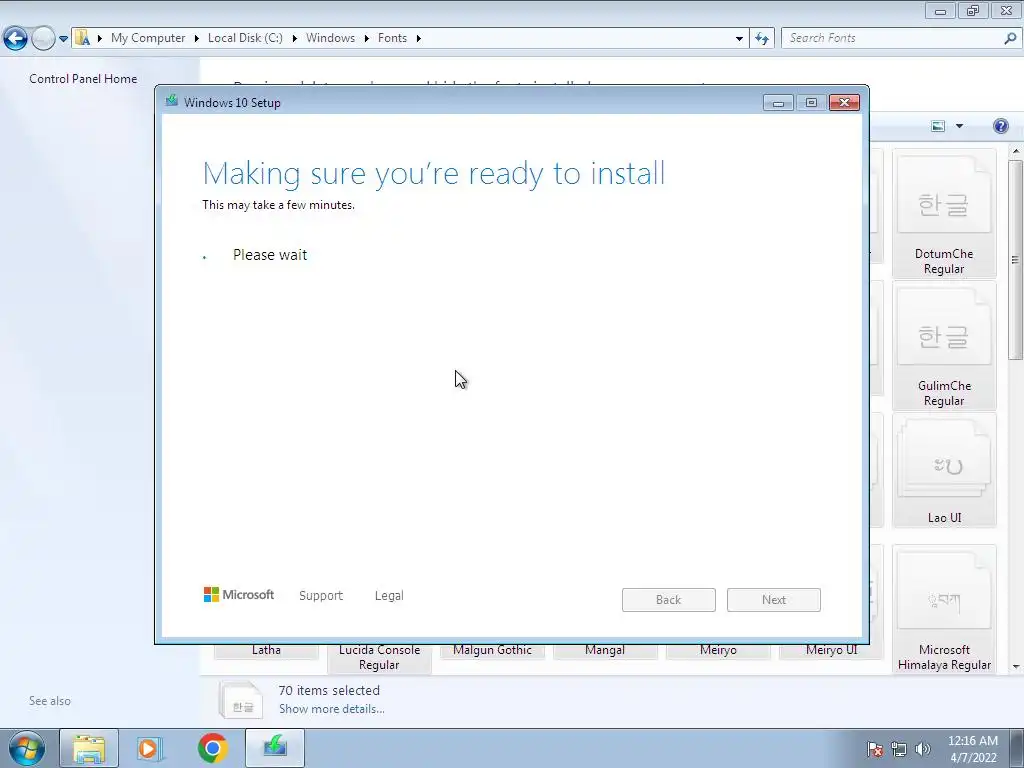Minimize the Windows 10 Setup dialog

point(778,103)
